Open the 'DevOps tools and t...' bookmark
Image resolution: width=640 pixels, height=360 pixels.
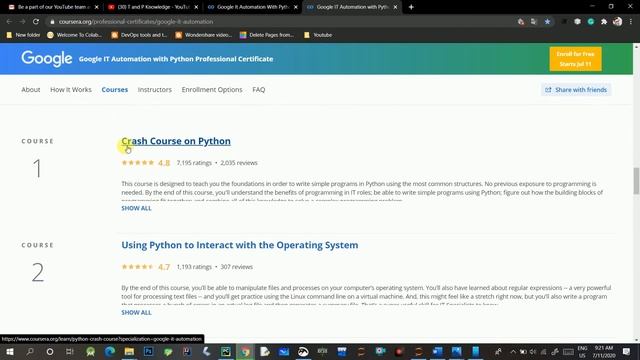click(139, 35)
